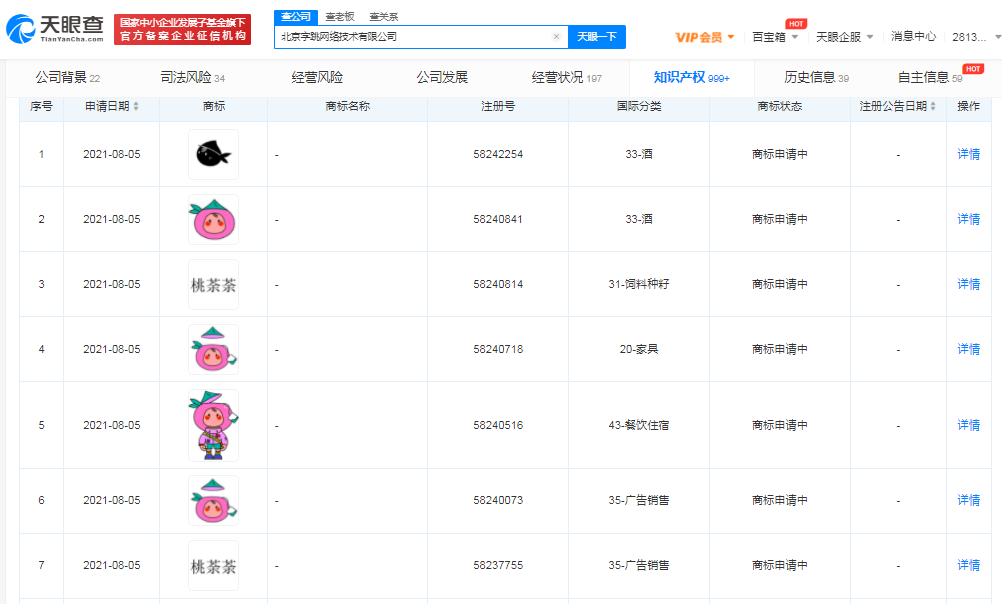
Task: Click the 31-饲料种籽 classification cell
Action: 638,284
